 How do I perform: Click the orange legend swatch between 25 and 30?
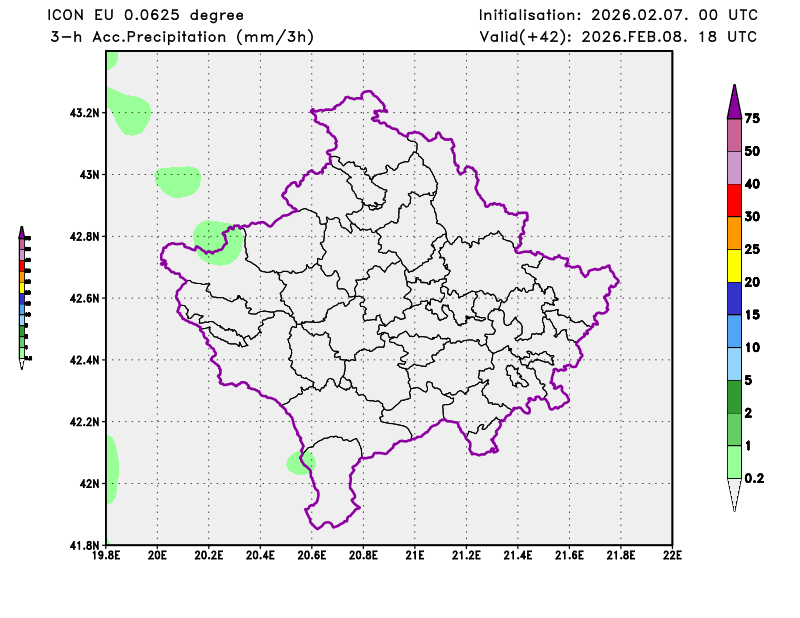[734, 232]
